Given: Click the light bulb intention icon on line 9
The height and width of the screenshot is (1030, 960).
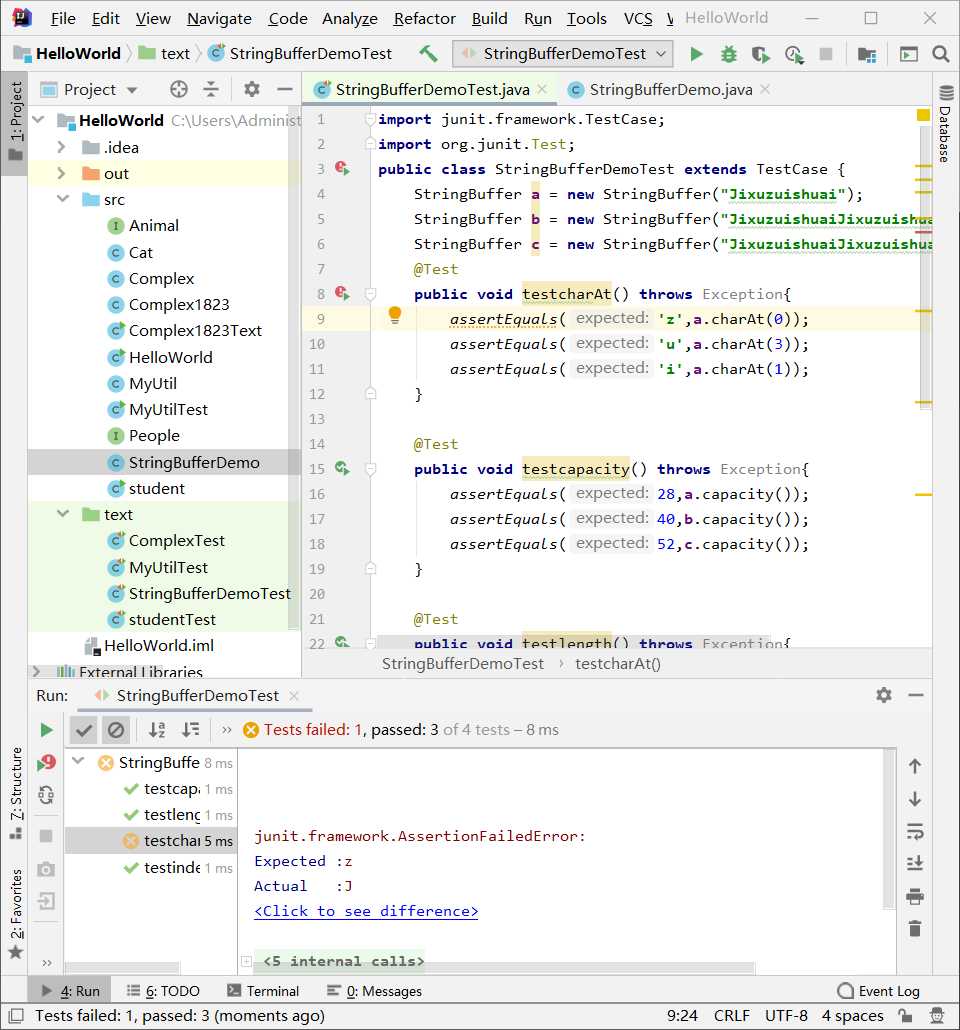Looking at the screenshot, I should (x=394, y=315).
